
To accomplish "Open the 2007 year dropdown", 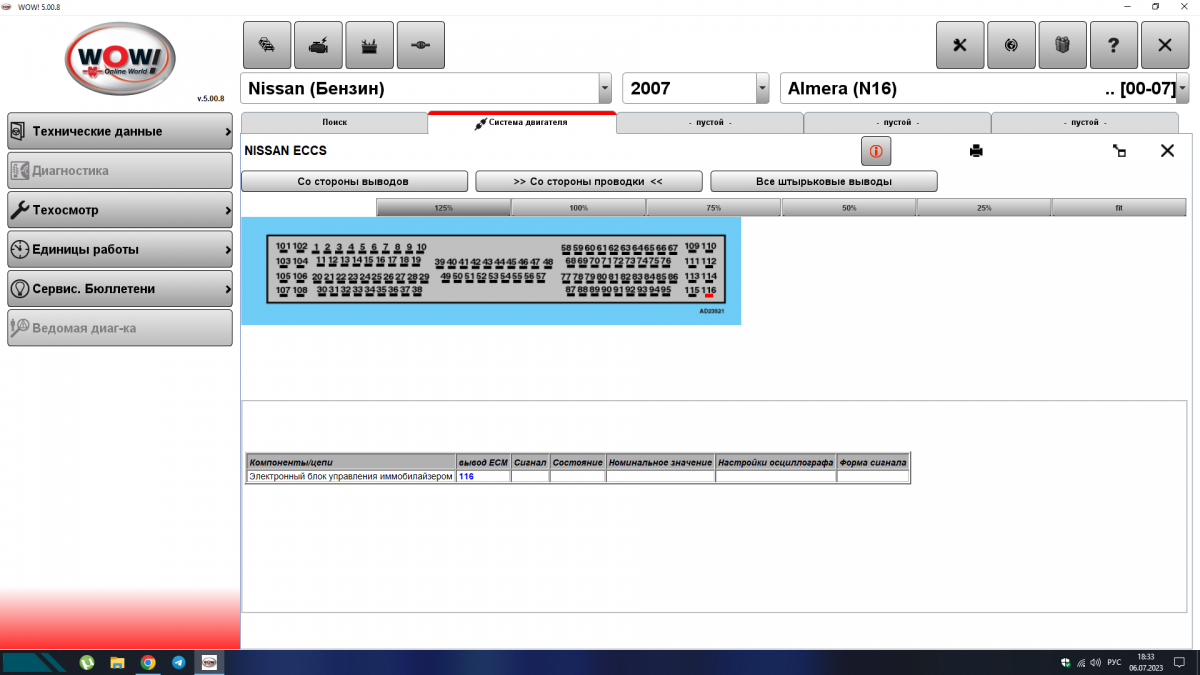I will [762, 88].
